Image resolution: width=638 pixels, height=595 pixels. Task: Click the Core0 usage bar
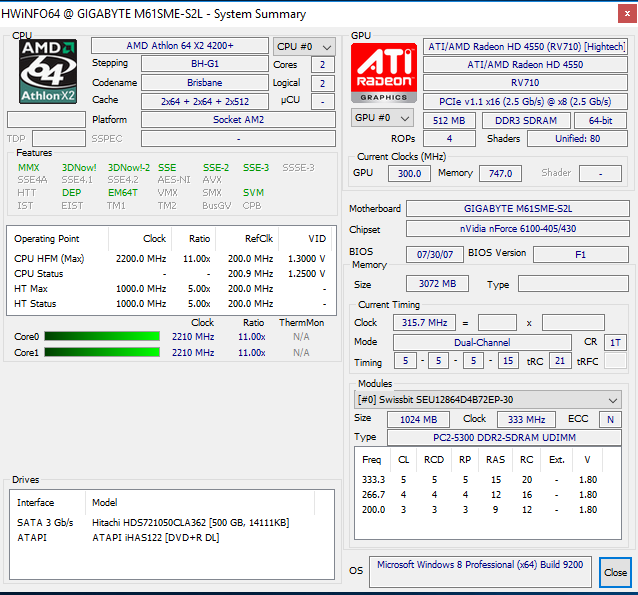[x=102, y=336]
